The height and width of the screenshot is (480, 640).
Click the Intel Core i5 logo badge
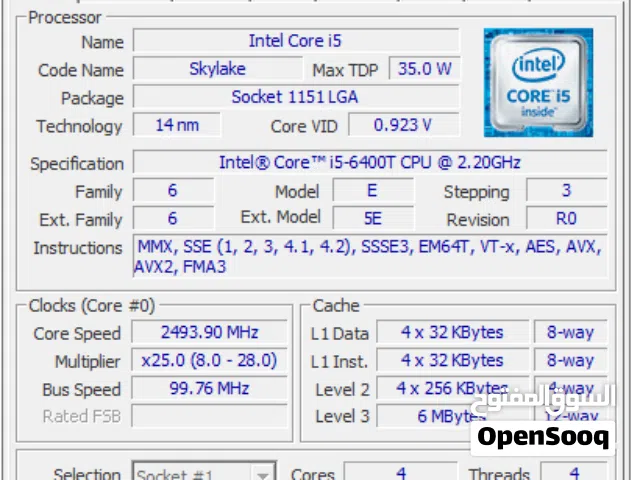538,82
